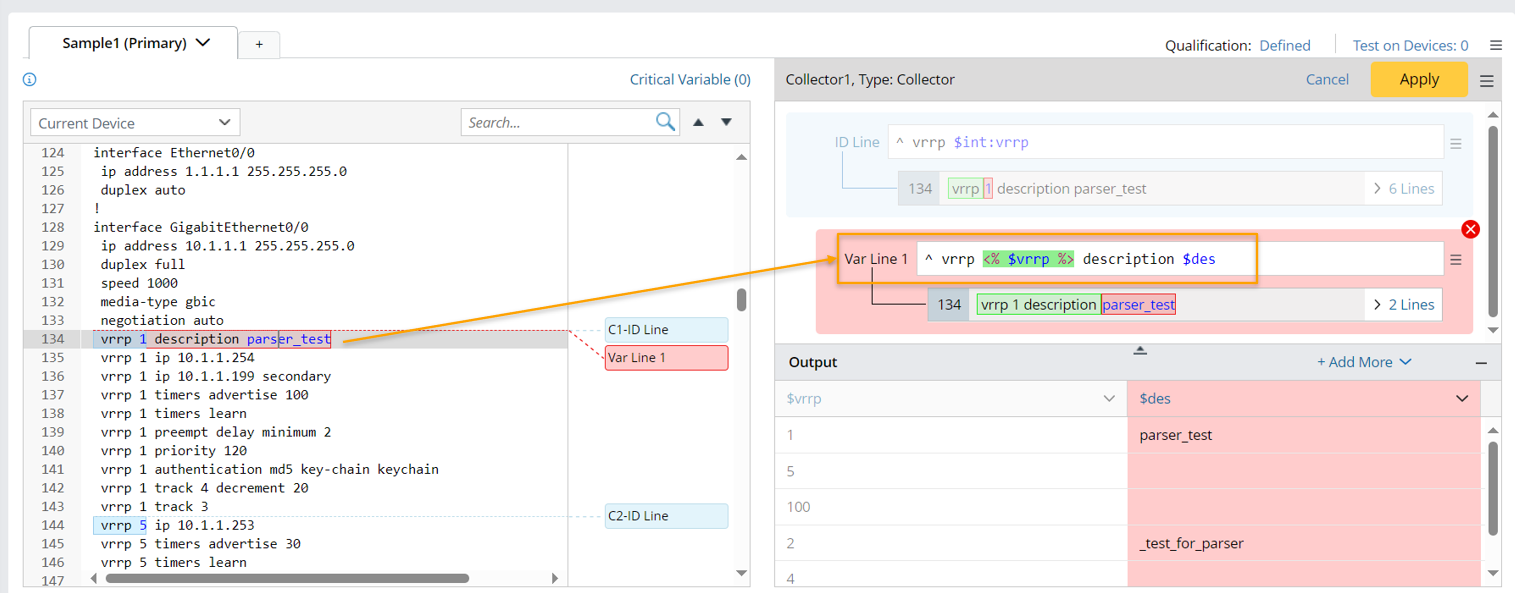Click the search magnifier icon

tap(665, 122)
